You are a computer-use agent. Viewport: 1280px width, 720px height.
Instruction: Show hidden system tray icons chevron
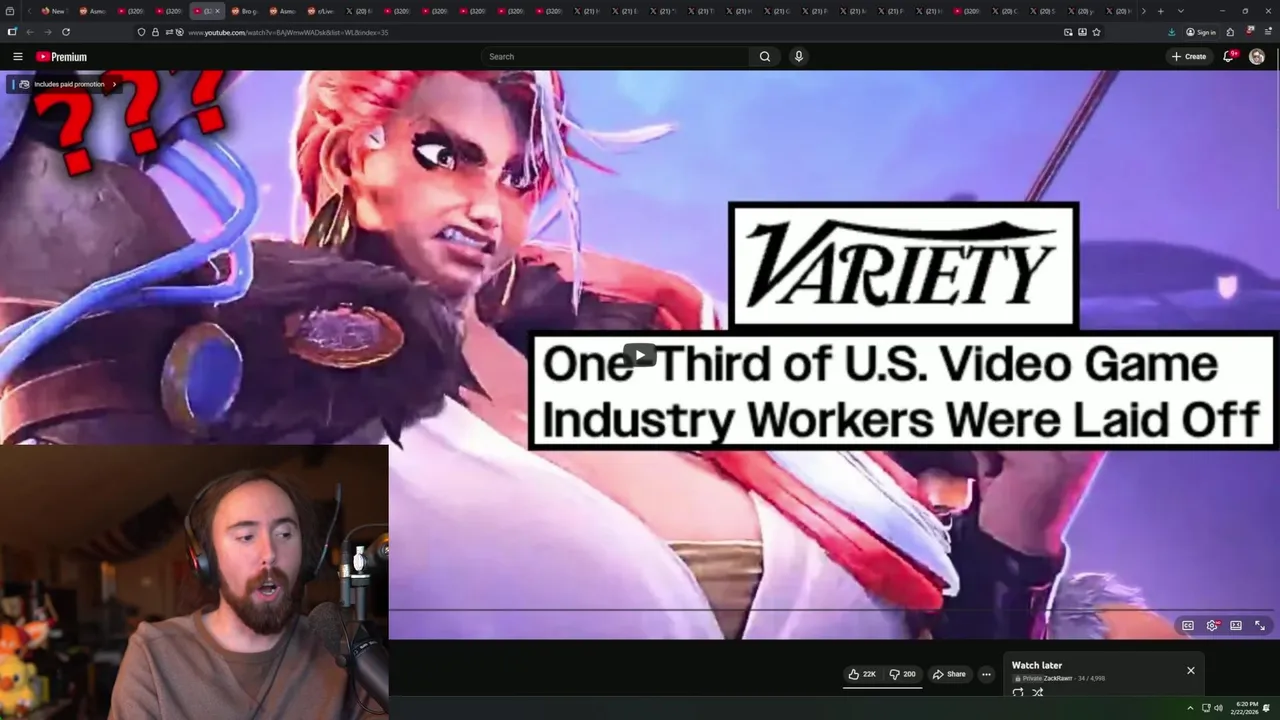click(1190, 708)
